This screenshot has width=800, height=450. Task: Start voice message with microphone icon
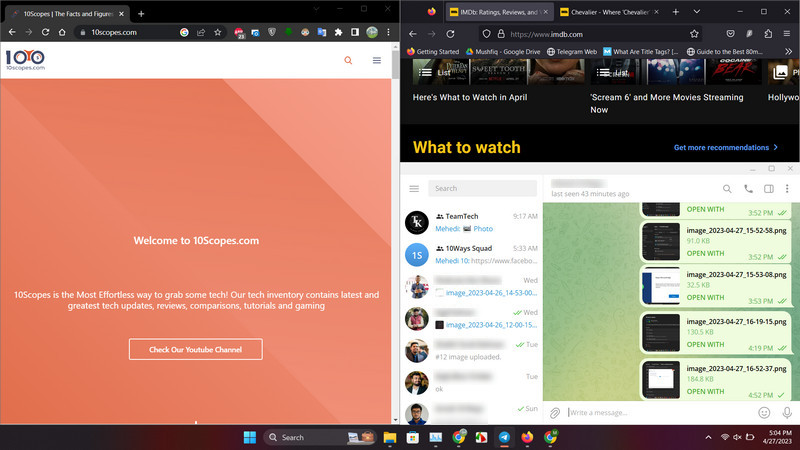click(787, 413)
